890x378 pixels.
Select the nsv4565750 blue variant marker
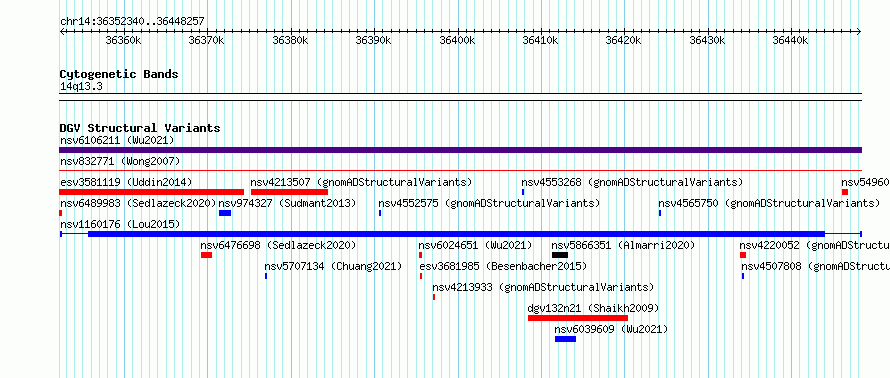click(x=660, y=213)
